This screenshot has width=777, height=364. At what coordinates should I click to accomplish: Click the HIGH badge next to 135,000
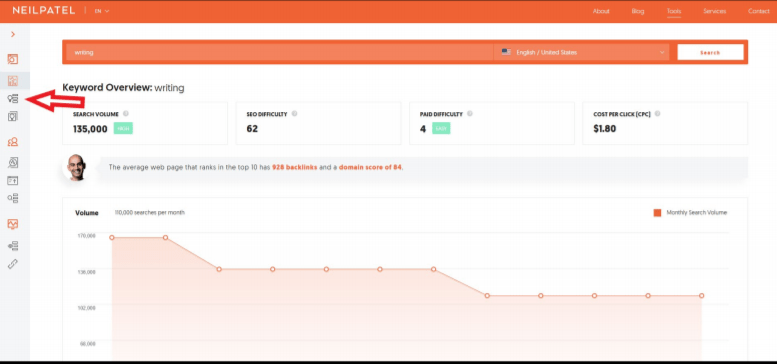click(123, 129)
